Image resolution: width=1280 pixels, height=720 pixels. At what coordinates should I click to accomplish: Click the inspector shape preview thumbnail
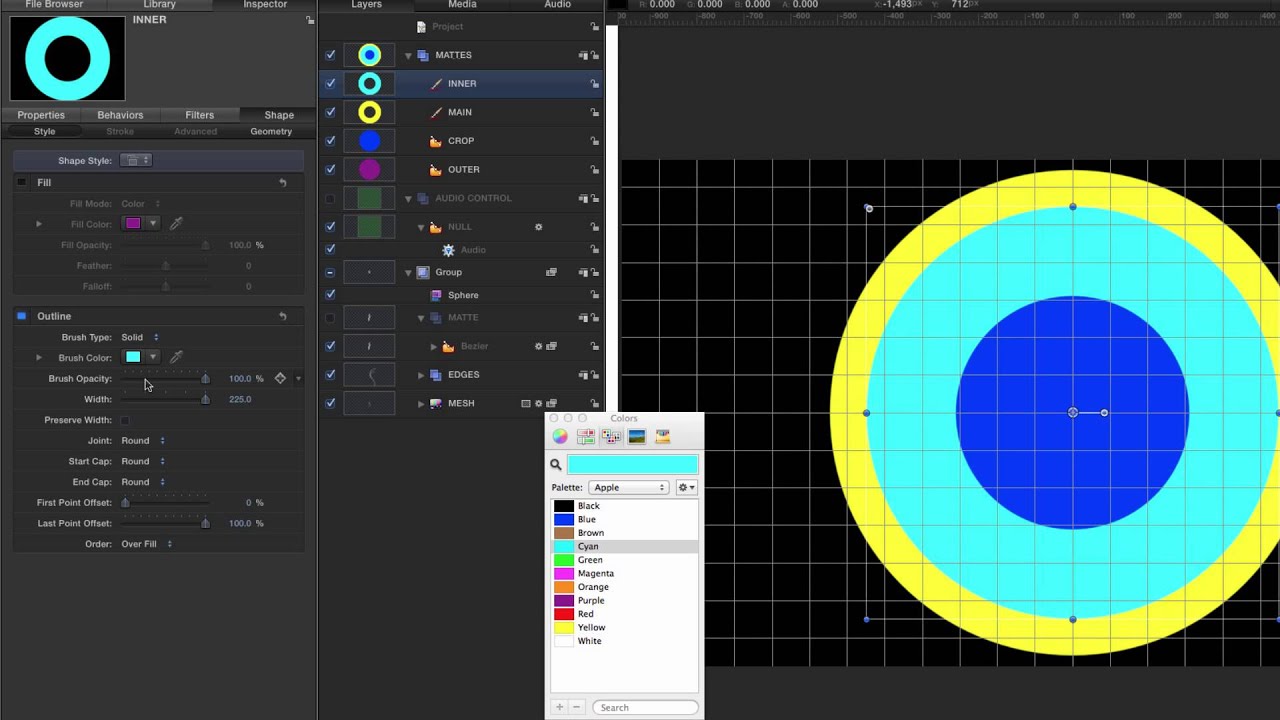67,58
